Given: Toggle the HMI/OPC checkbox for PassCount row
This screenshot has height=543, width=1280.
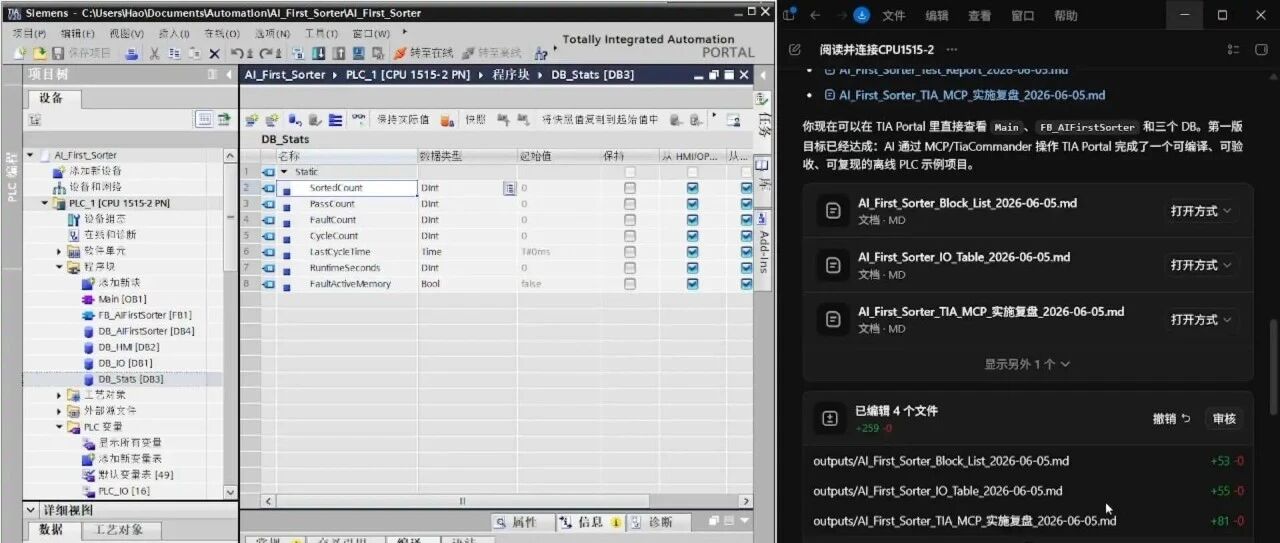Looking at the screenshot, I should point(692,204).
